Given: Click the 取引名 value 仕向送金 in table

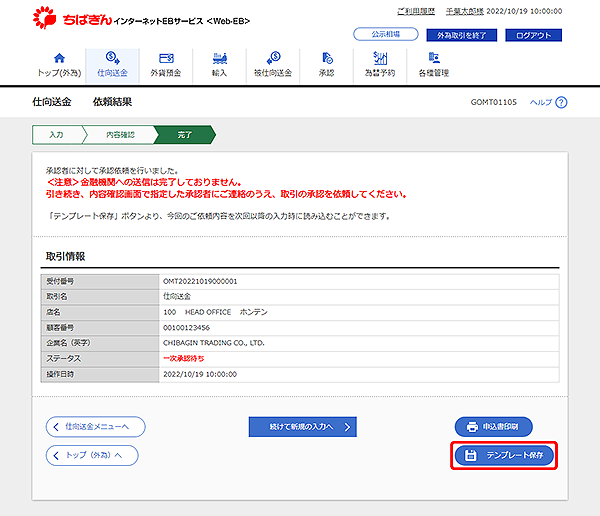Looking at the screenshot, I should (x=177, y=296).
